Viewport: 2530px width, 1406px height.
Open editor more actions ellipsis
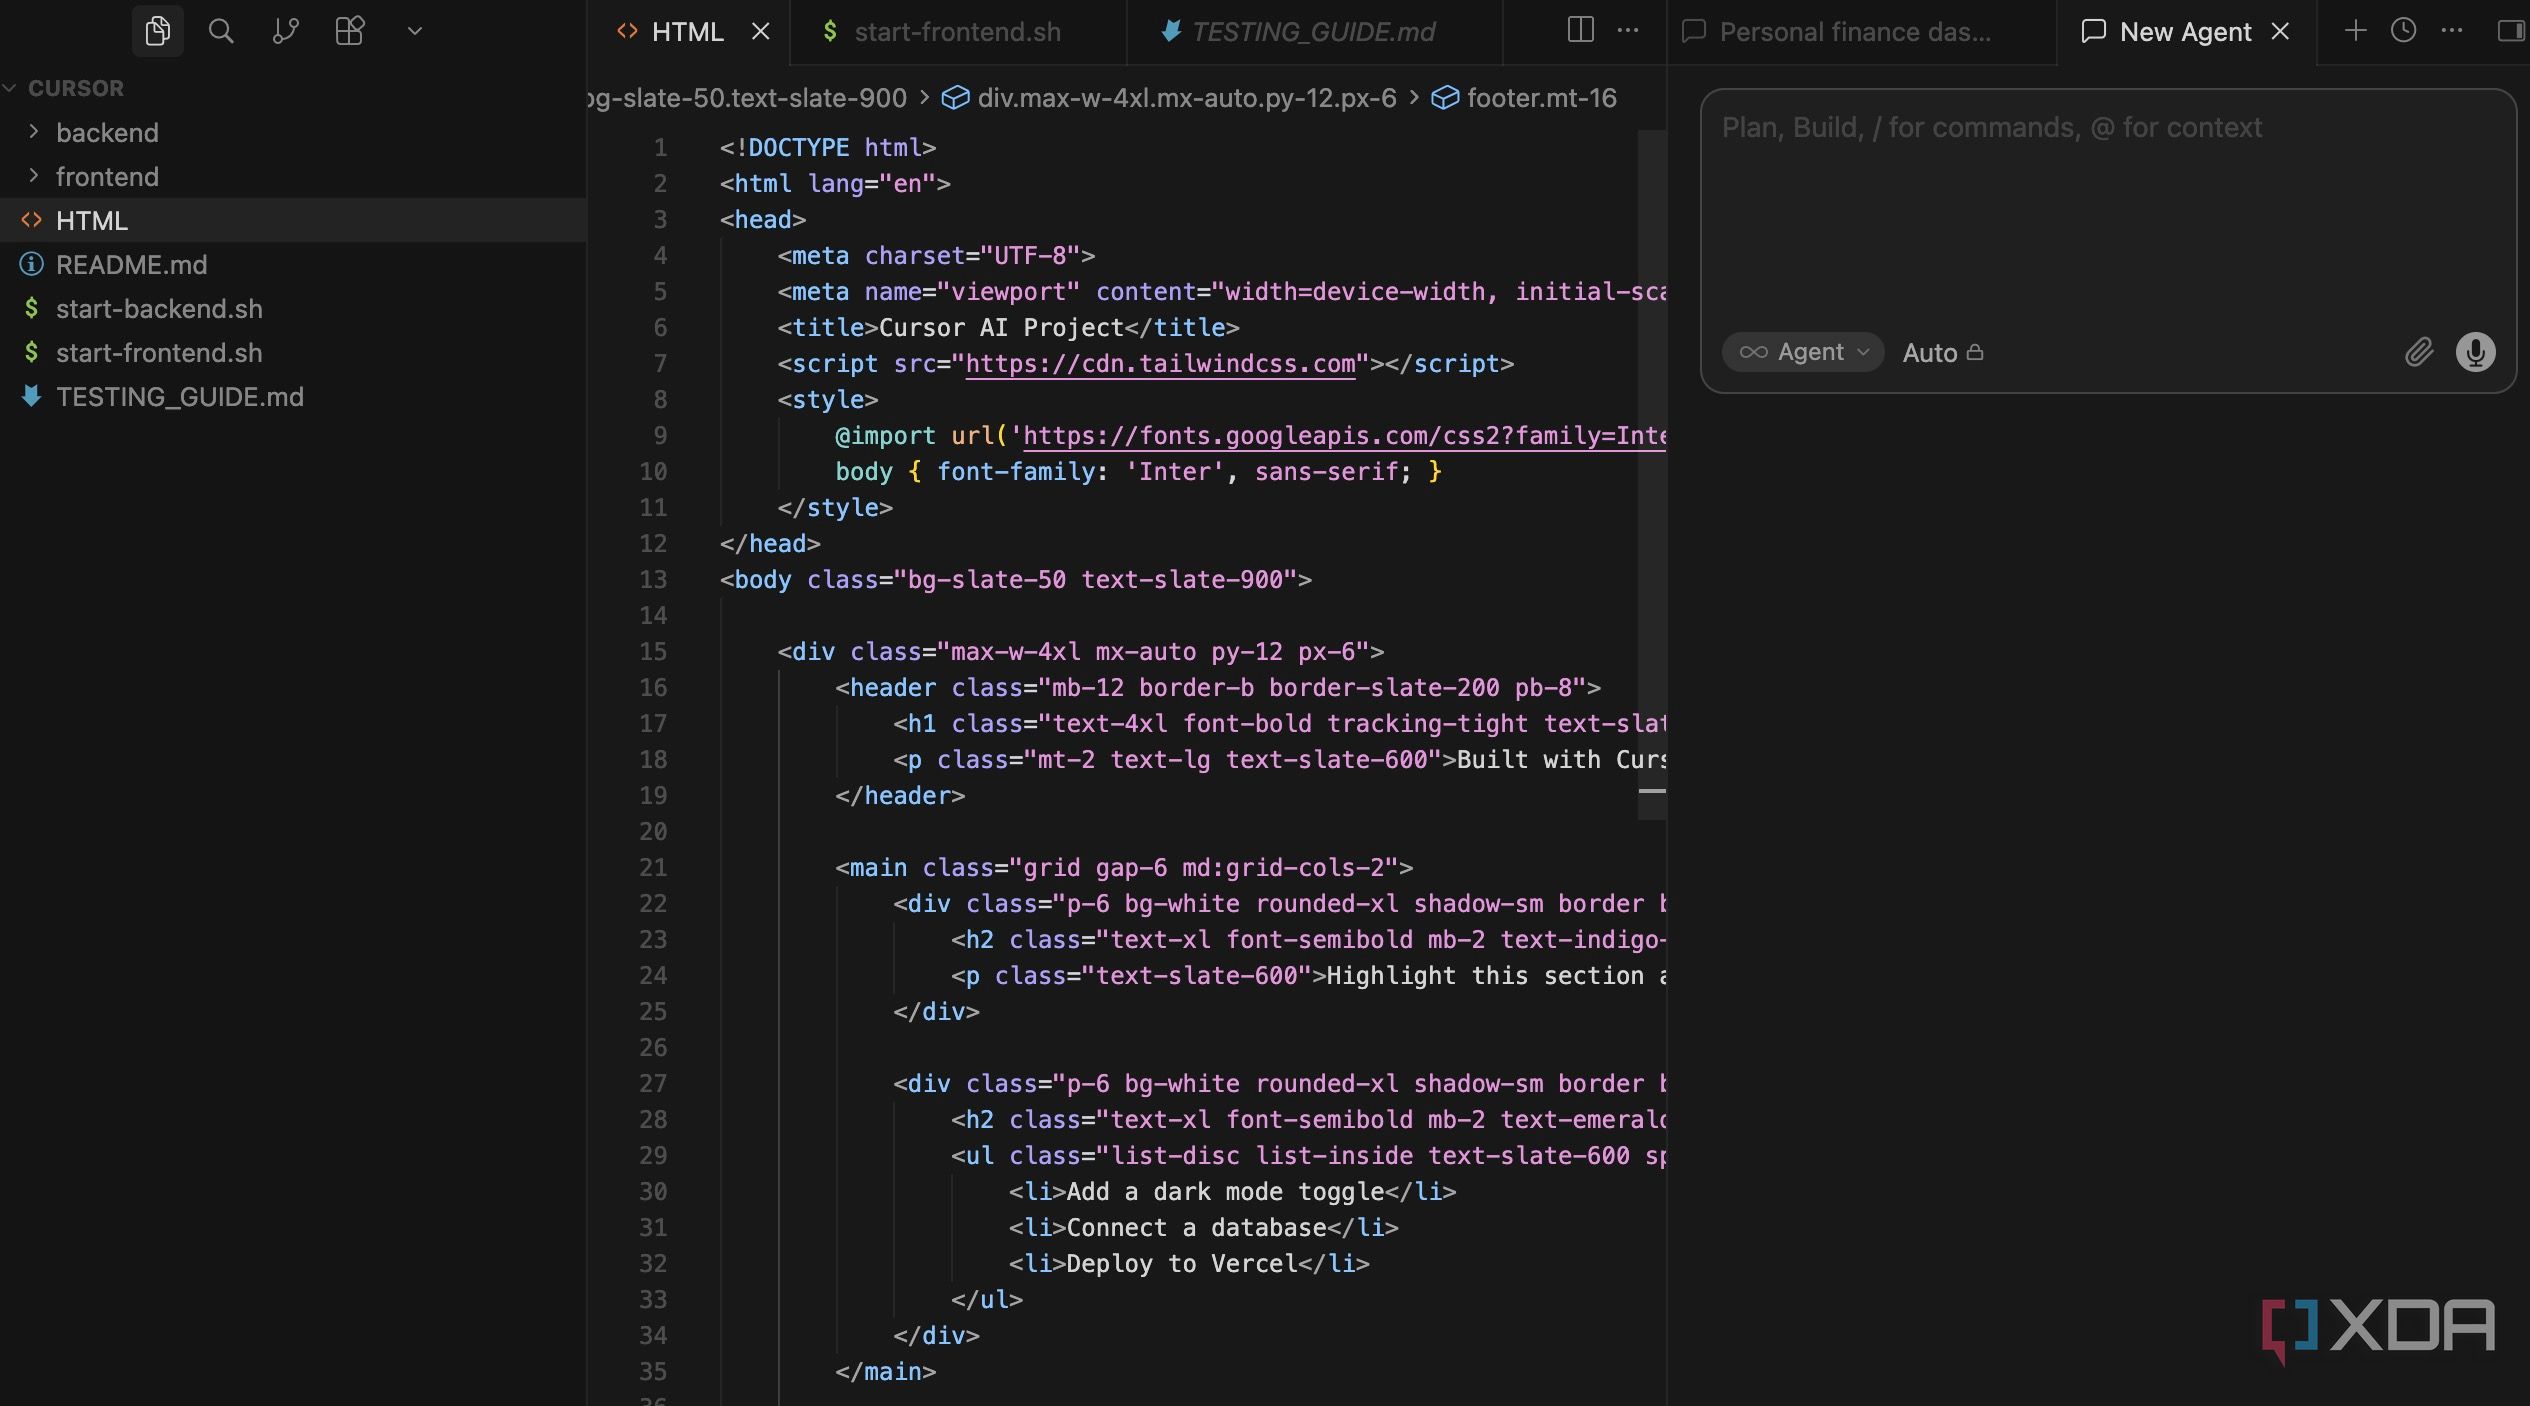tap(1628, 30)
